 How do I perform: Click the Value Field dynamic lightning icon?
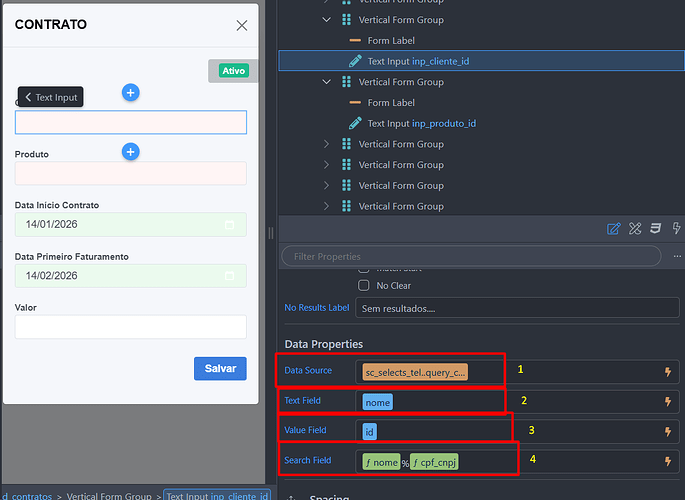pos(667,432)
